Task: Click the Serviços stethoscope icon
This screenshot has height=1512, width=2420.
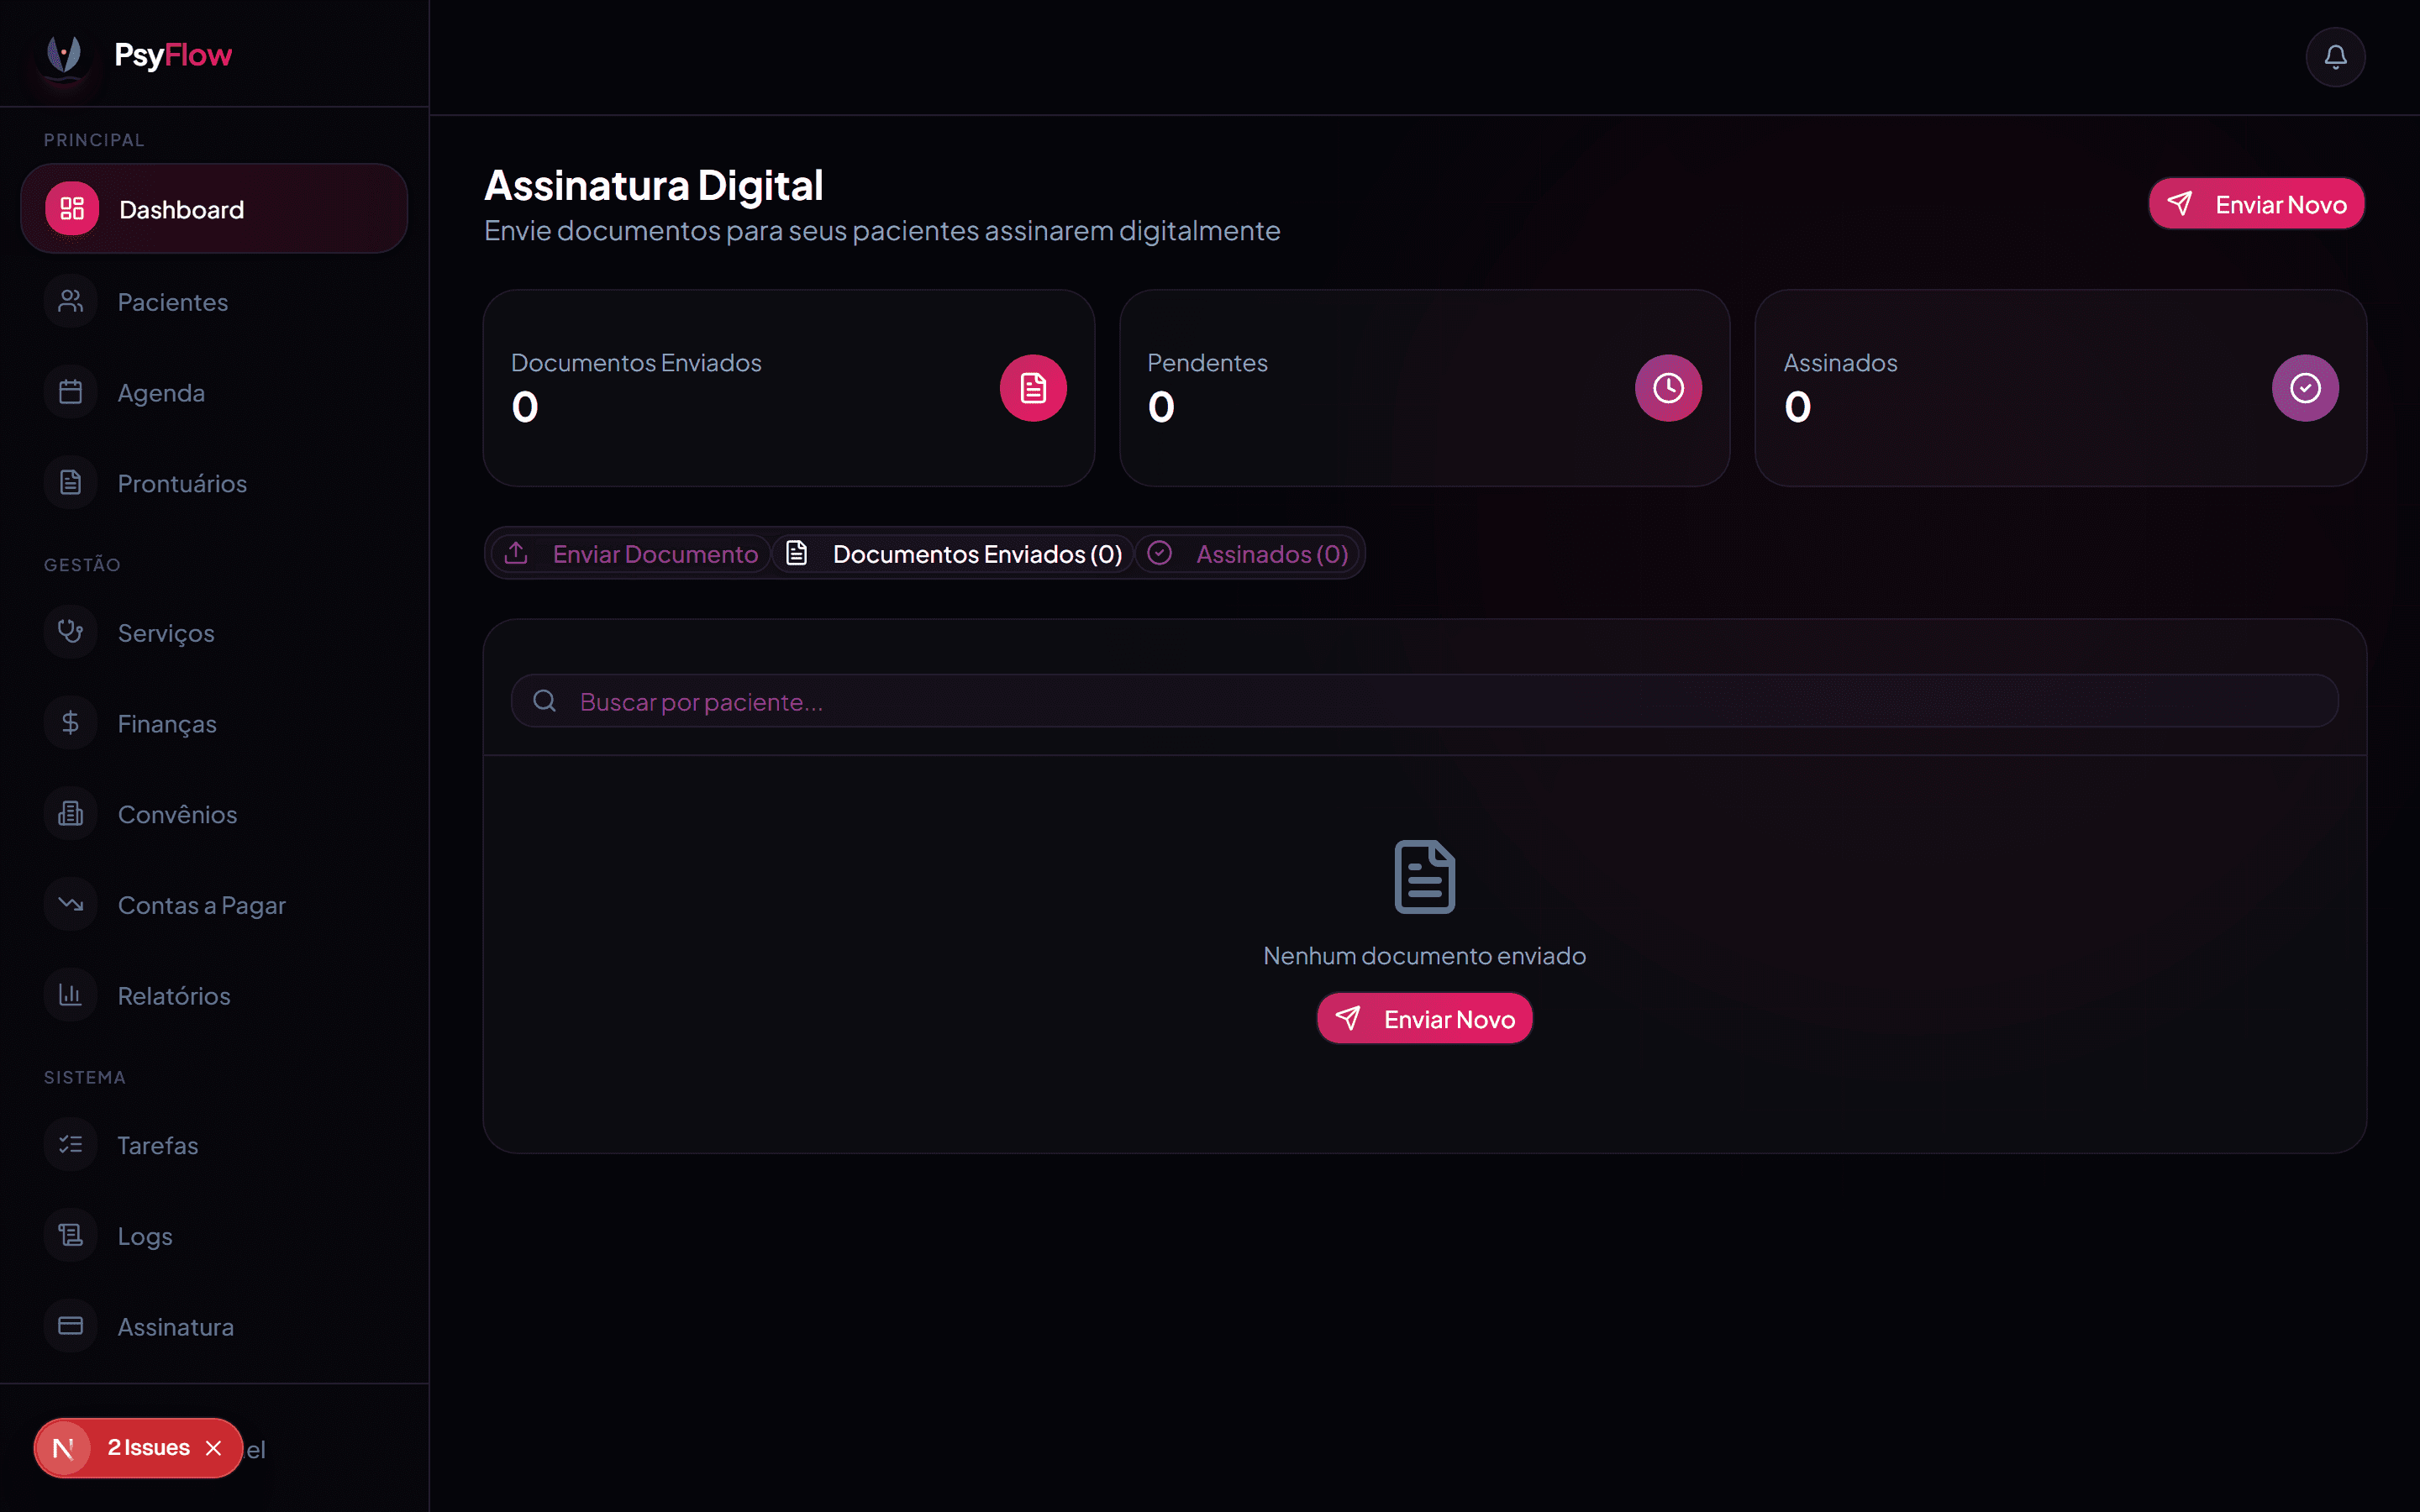Action: coord(70,632)
